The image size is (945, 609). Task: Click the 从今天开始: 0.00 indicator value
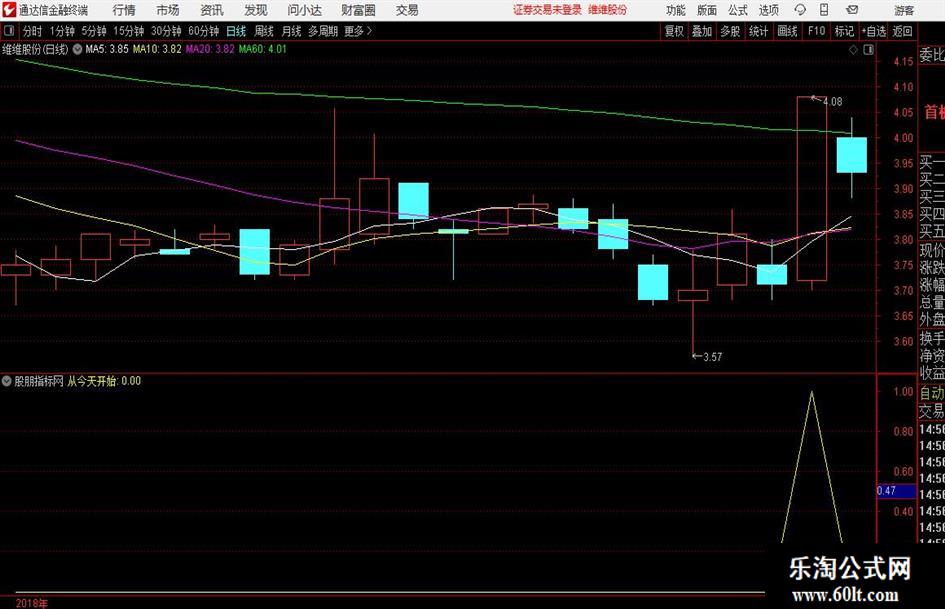click(104, 381)
